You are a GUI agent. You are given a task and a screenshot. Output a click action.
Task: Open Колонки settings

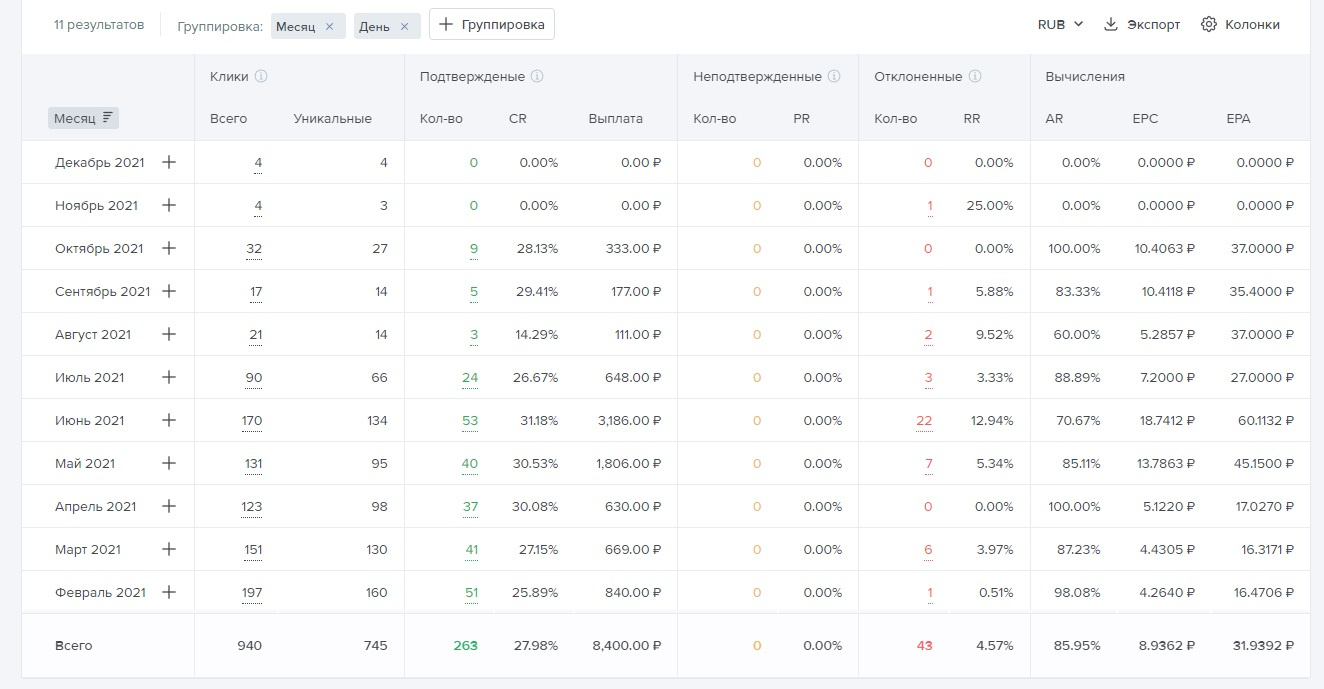(1240, 25)
